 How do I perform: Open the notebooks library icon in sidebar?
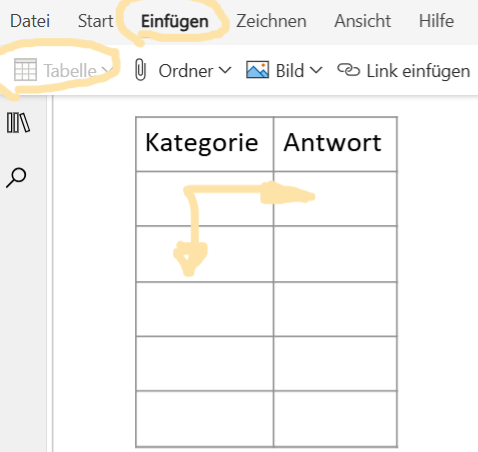tap(18, 123)
